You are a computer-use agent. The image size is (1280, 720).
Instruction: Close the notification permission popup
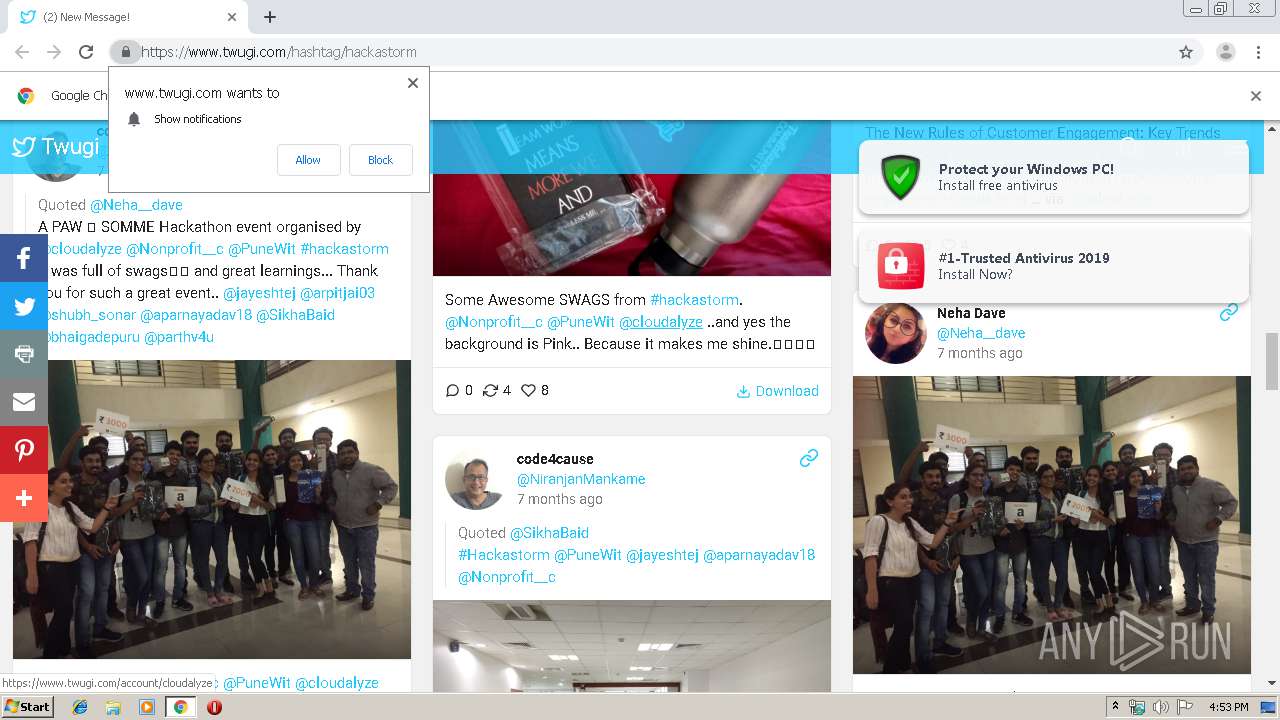click(x=413, y=83)
